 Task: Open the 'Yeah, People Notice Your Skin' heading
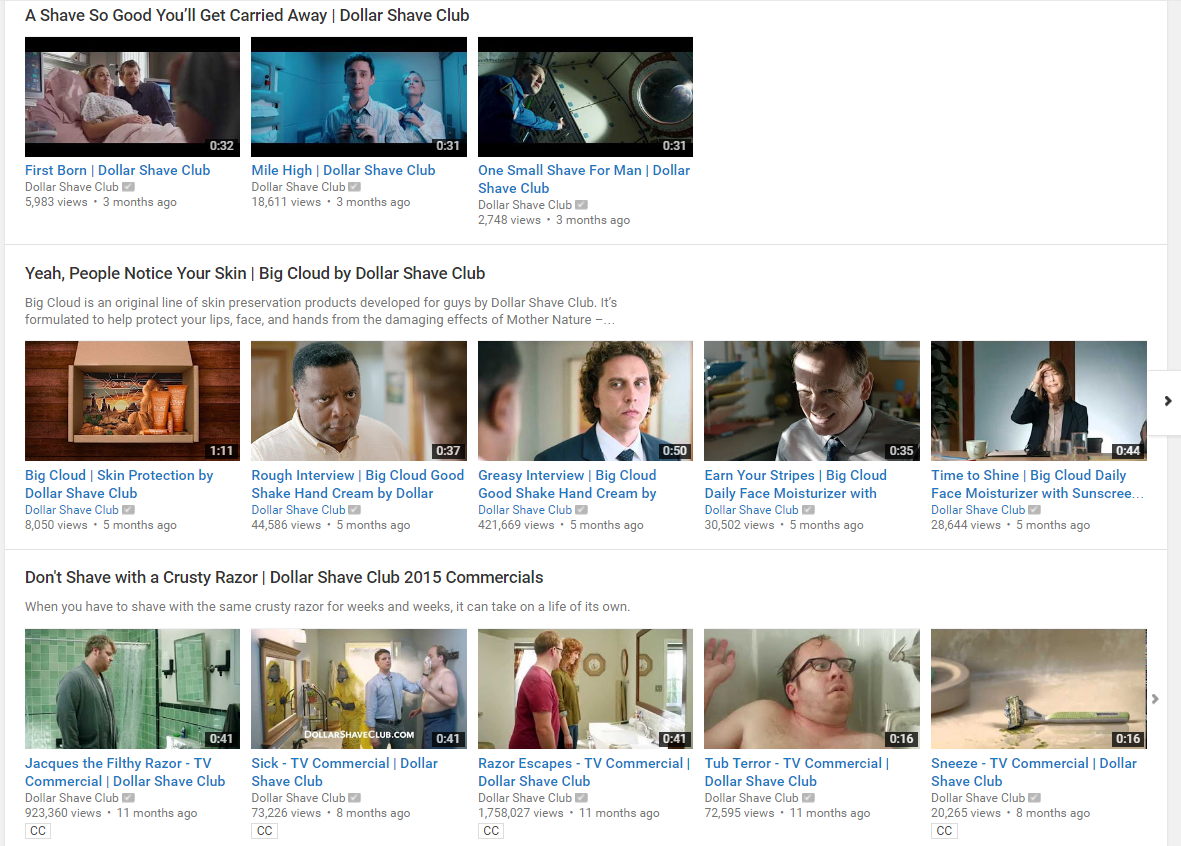click(x=255, y=273)
